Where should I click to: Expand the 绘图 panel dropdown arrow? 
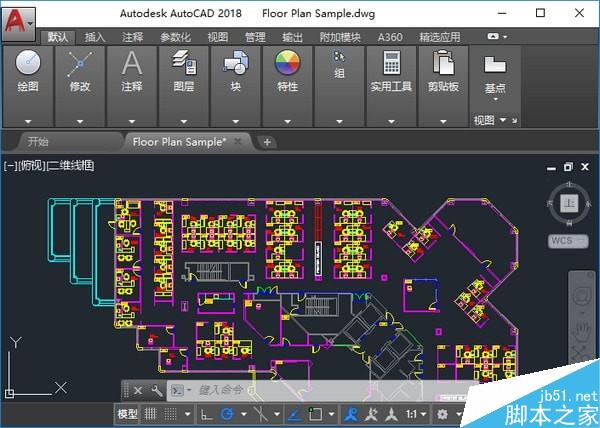point(28,122)
